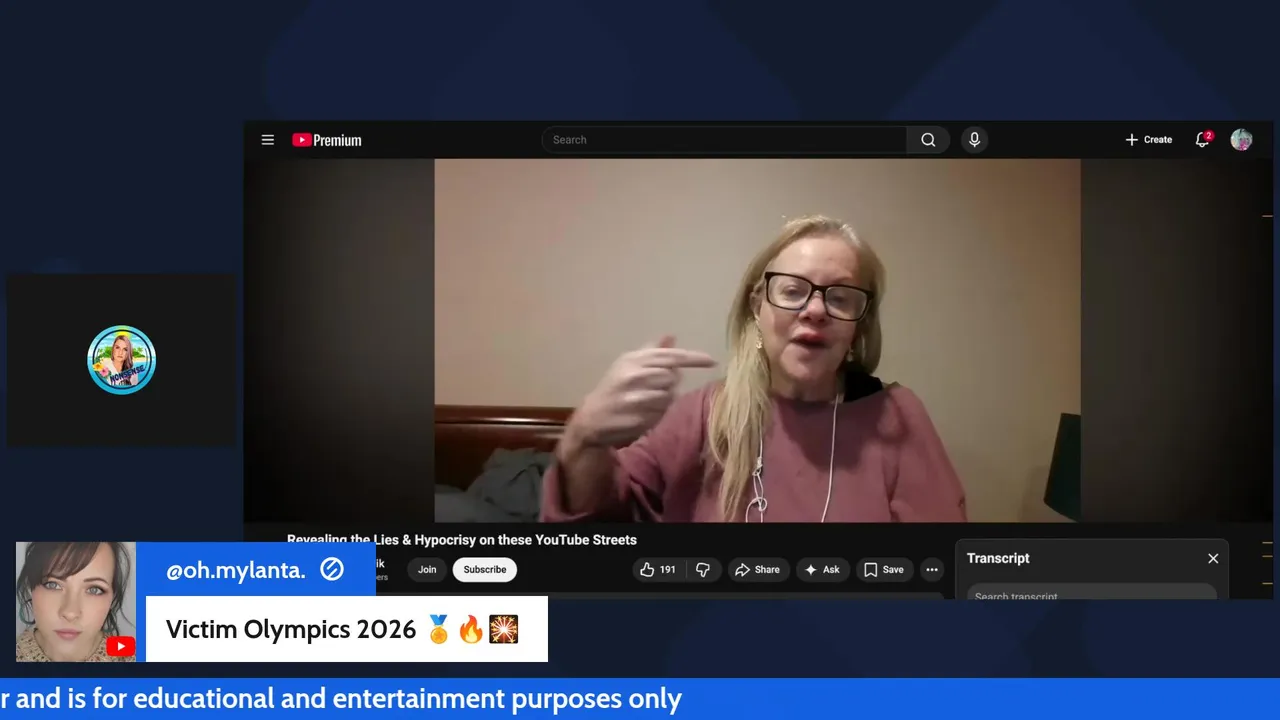Open the more actions ellipsis menu
This screenshot has width=1280, height=720.
click(x=932, y=570)
